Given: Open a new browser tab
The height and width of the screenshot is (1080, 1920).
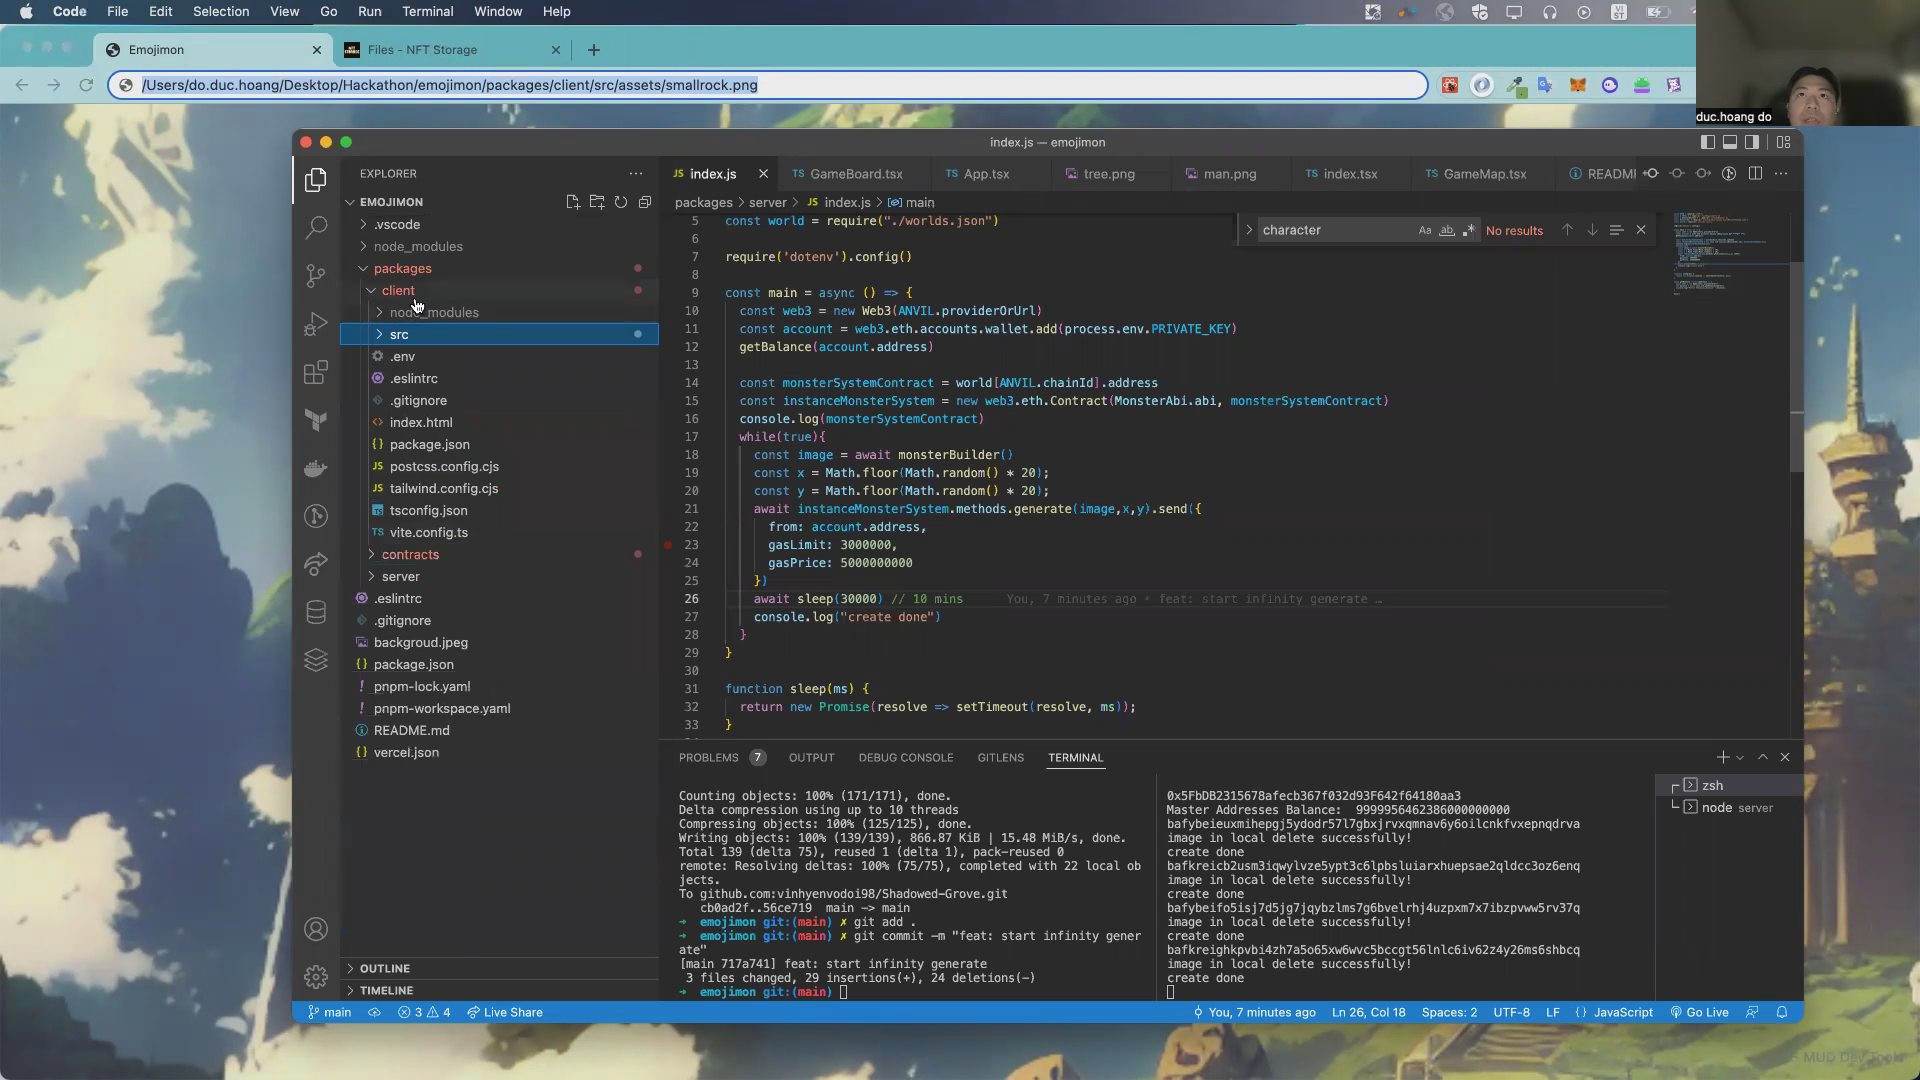Looking at the screenshot, I should [594, 50].
